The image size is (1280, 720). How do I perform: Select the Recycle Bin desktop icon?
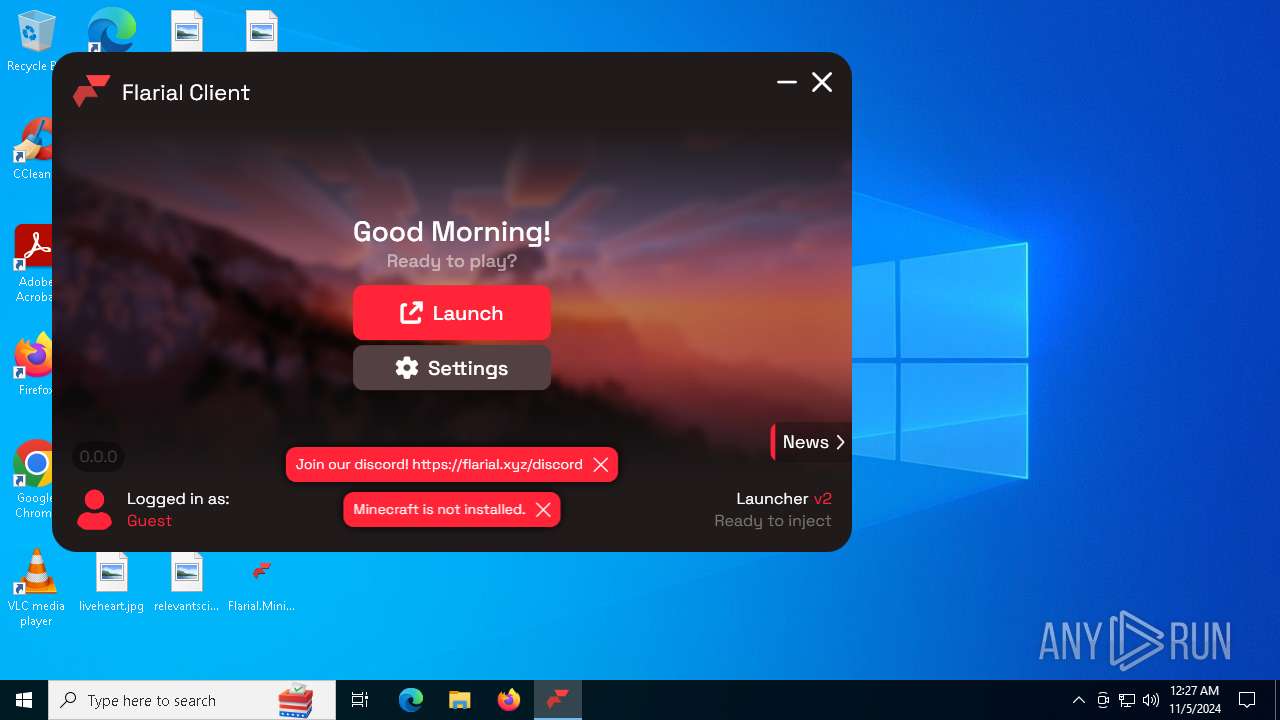pyautogui.click(x=35, y=42)
